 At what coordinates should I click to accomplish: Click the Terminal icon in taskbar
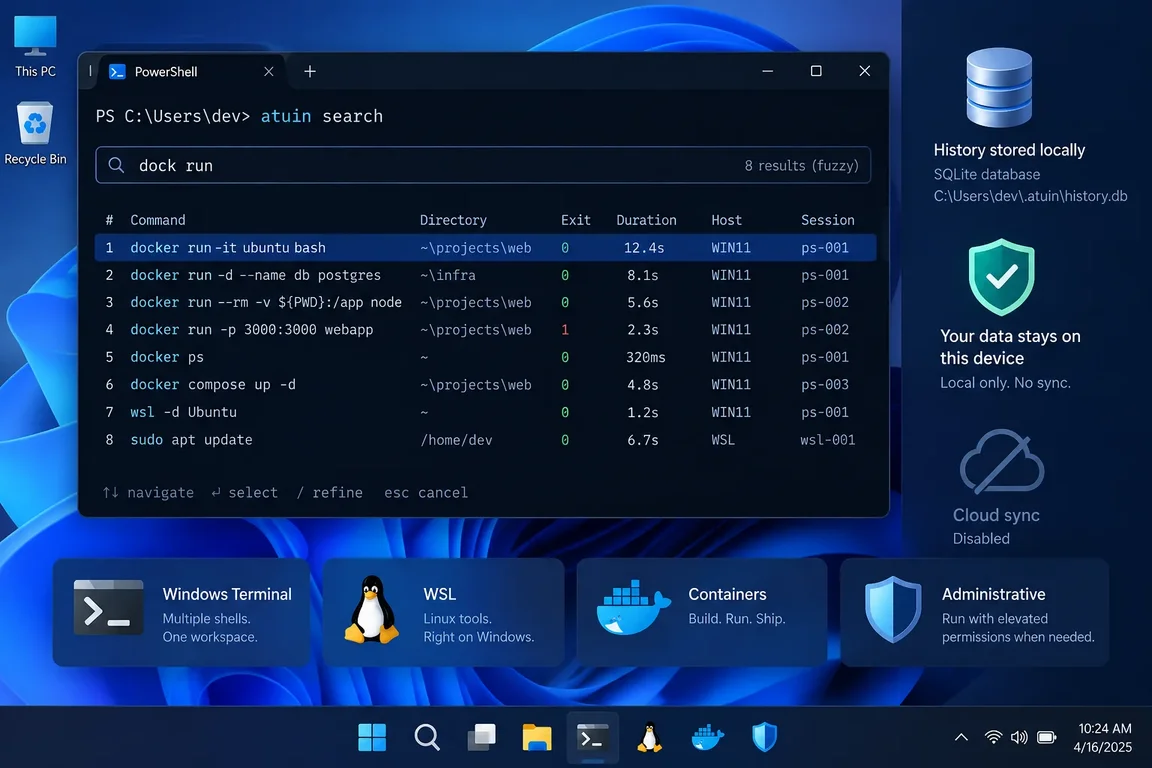pos(592,737)
